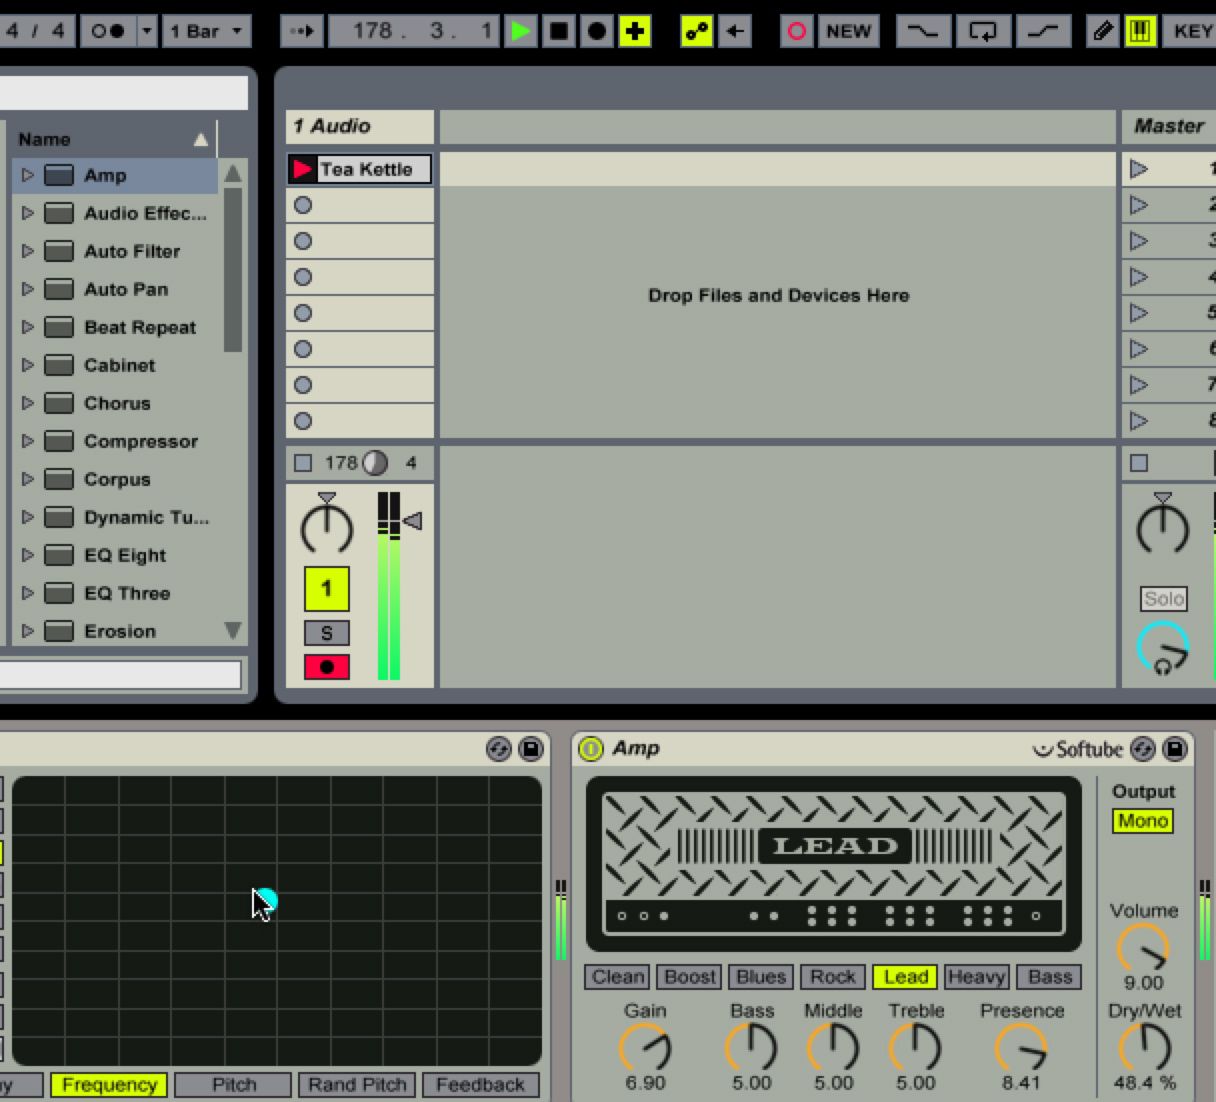Click the Dynamic Tu... browser entry
Viewport: 1216px width, 1102px height.
146,517
